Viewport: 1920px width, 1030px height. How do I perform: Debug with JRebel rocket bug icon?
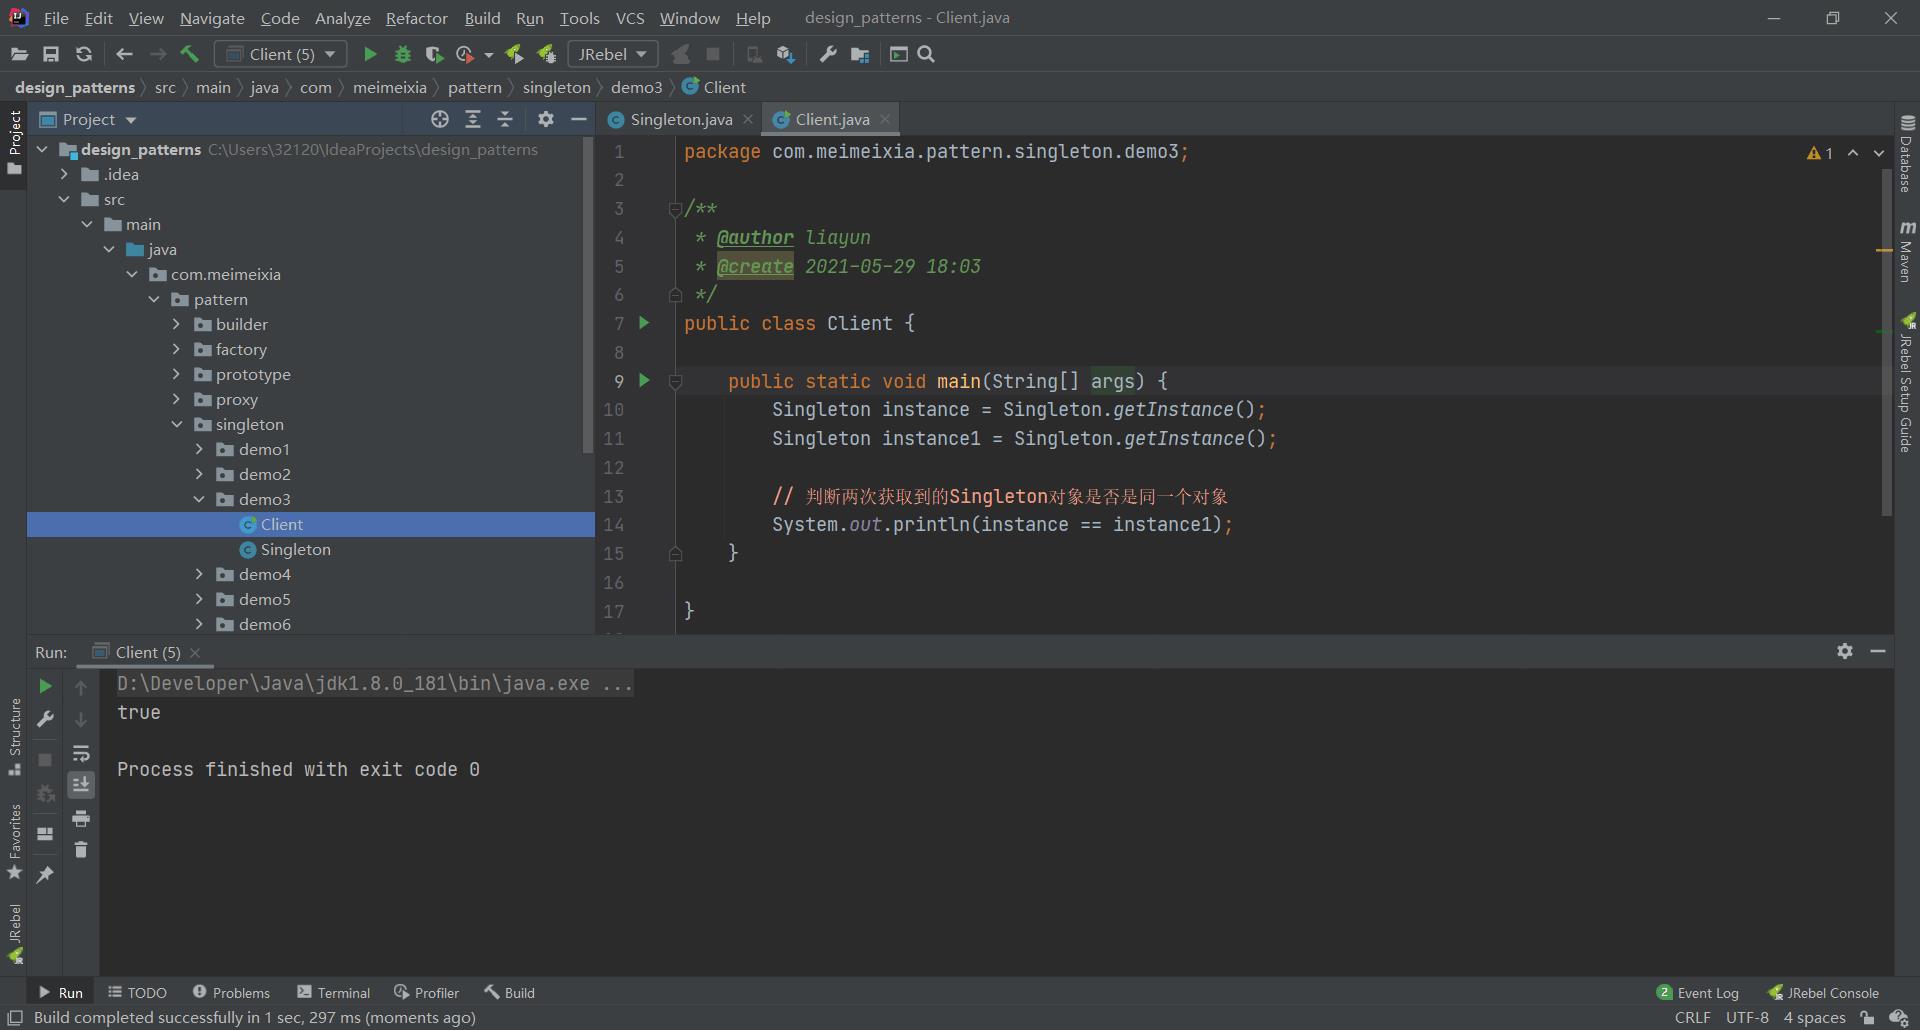pyautogui.click(x=546, y=54)
